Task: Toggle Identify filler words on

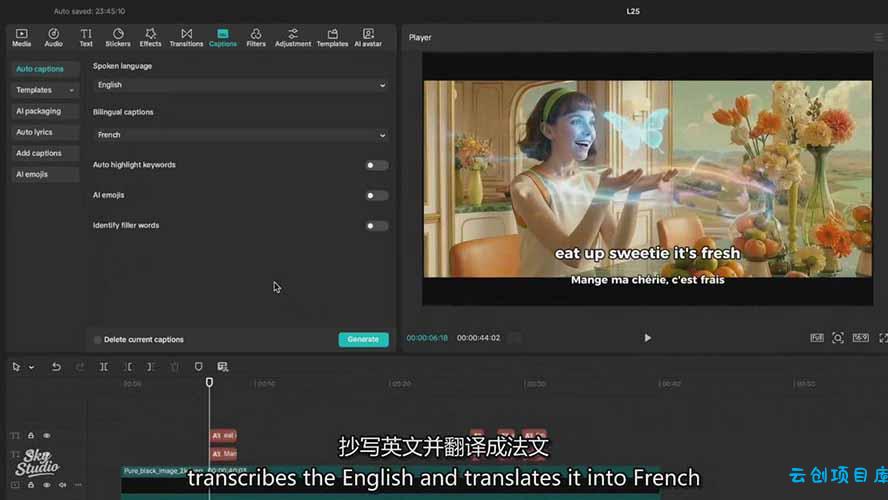Action: tap(376, 226)
